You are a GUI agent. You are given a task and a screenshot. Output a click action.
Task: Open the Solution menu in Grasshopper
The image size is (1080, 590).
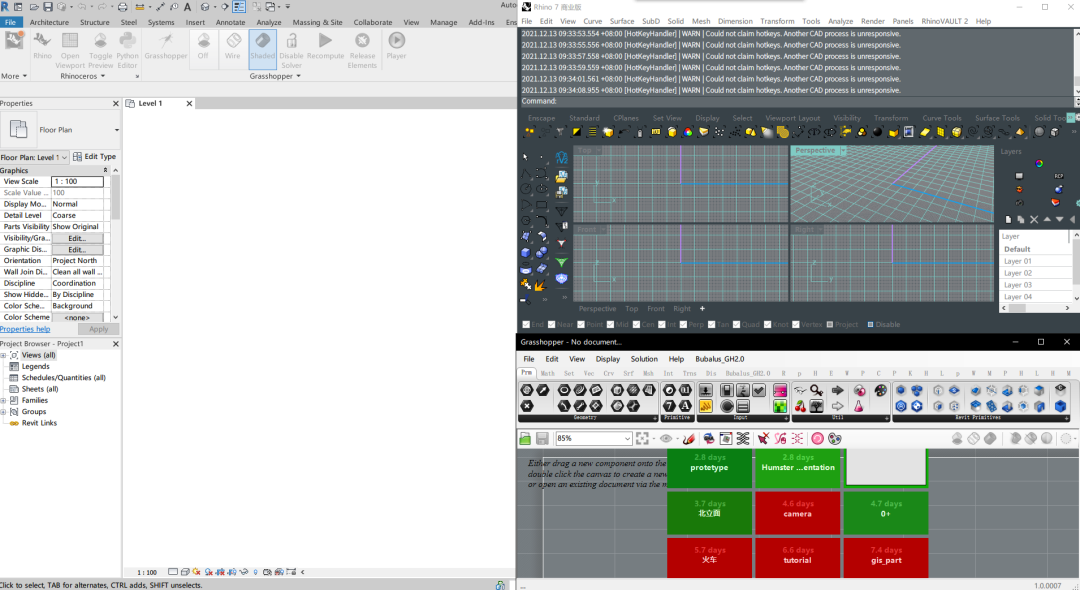coord(644,359)
